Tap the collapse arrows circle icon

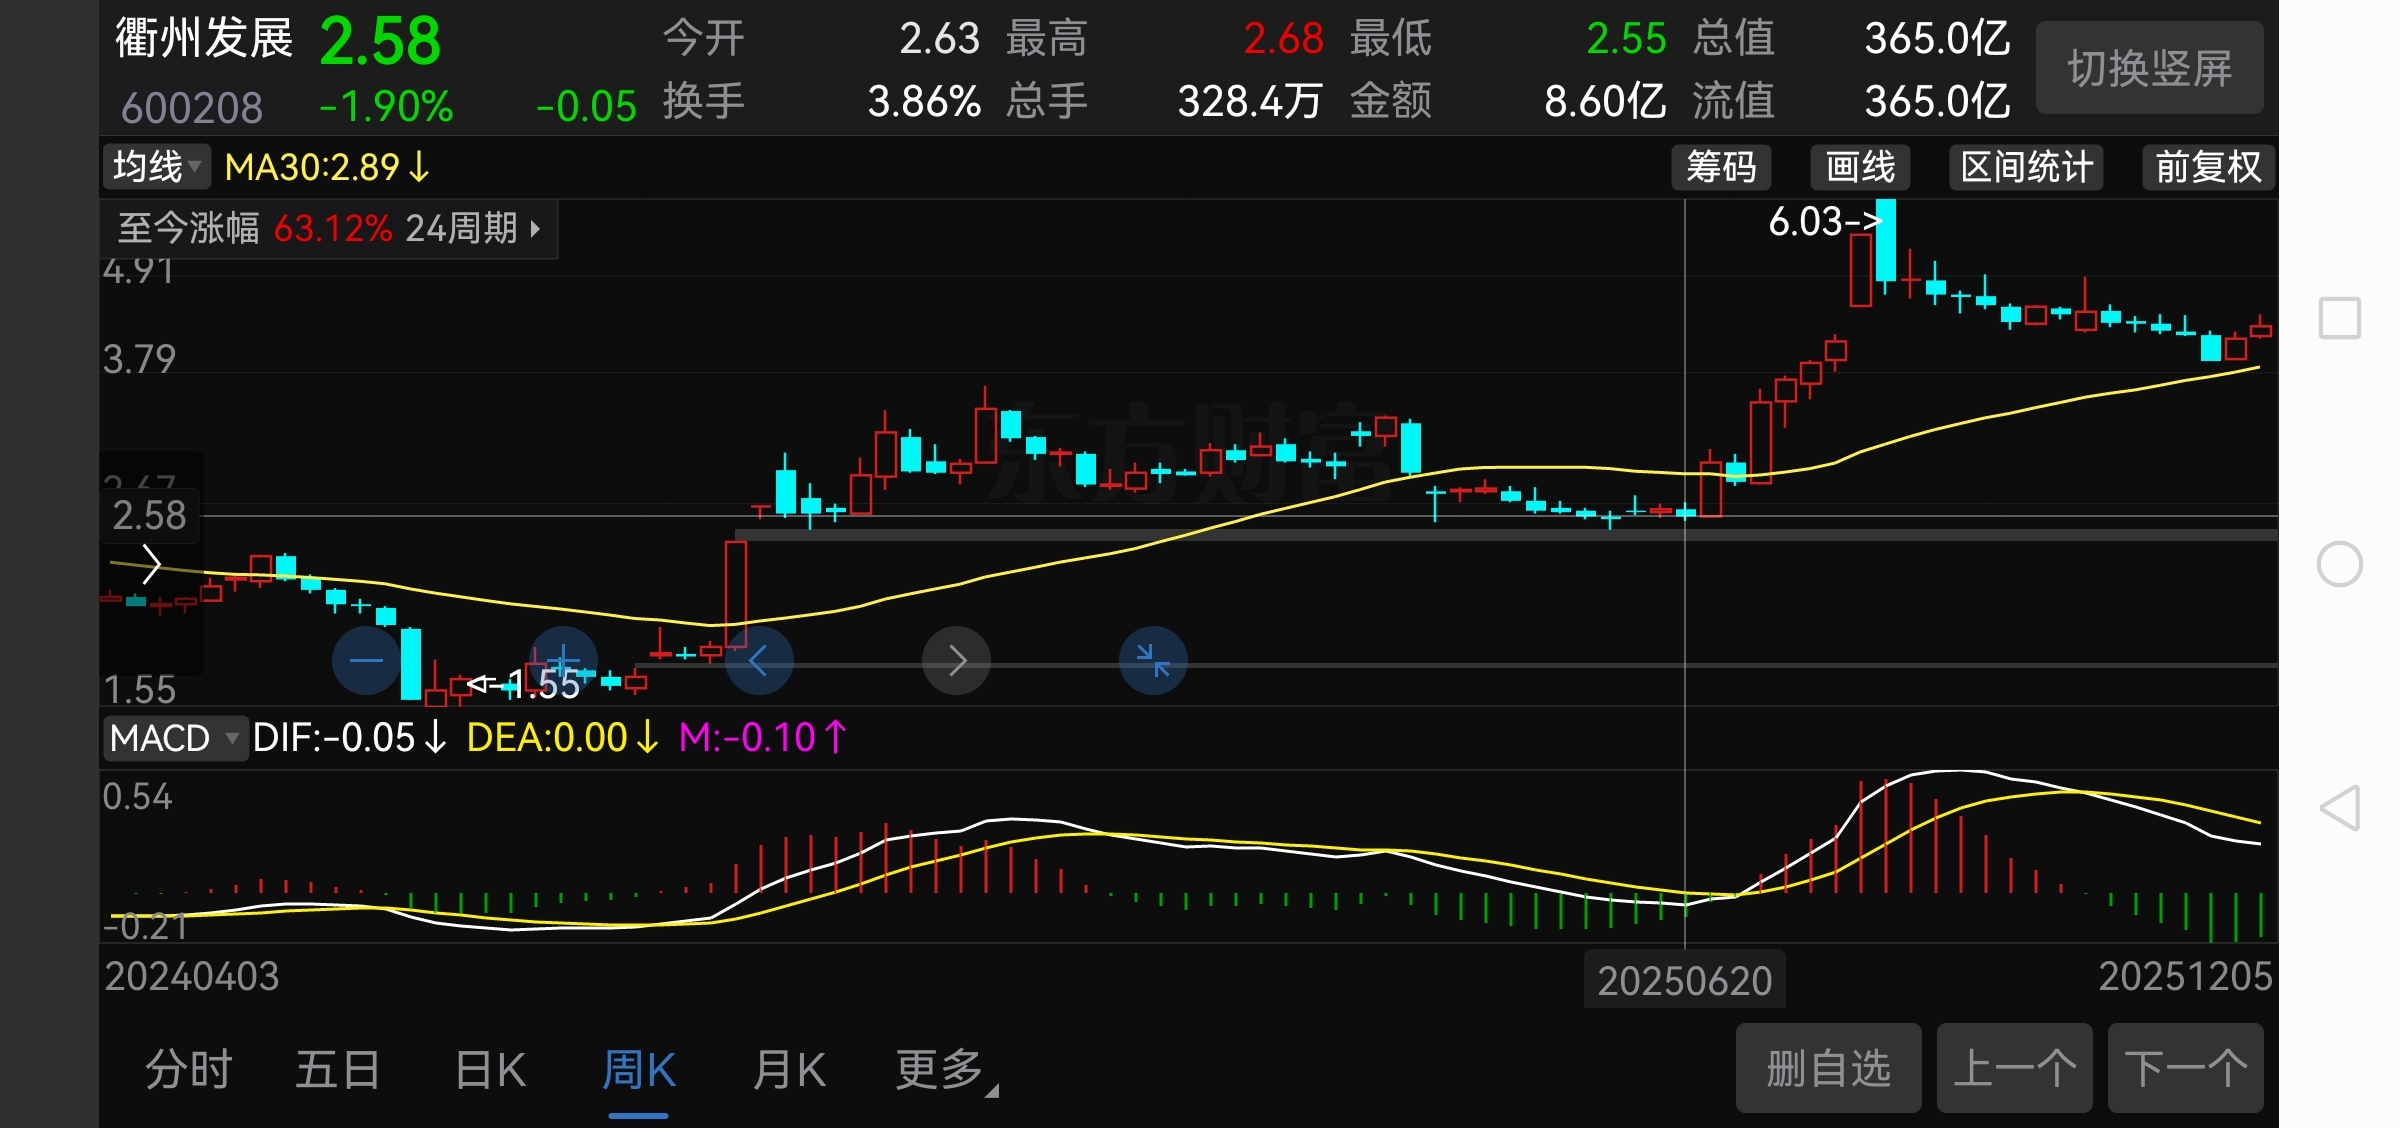click(1153, 660)
